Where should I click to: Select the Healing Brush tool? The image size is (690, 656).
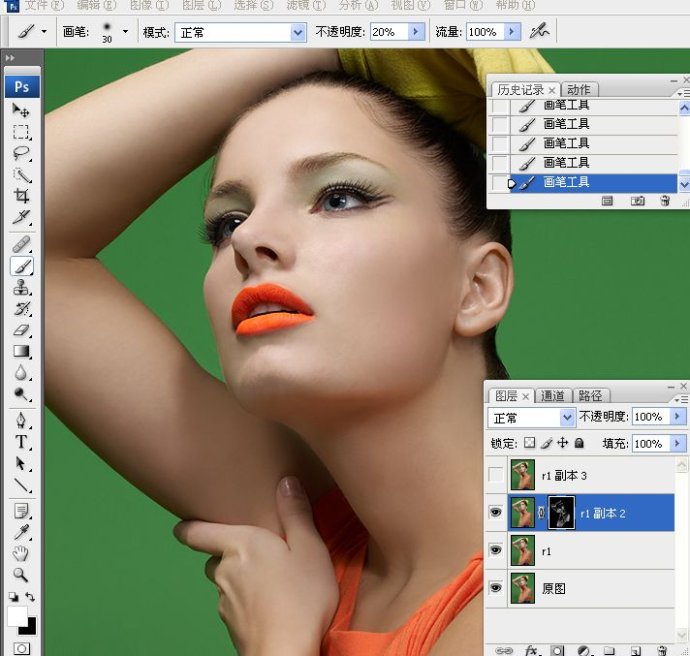point(21,244)
